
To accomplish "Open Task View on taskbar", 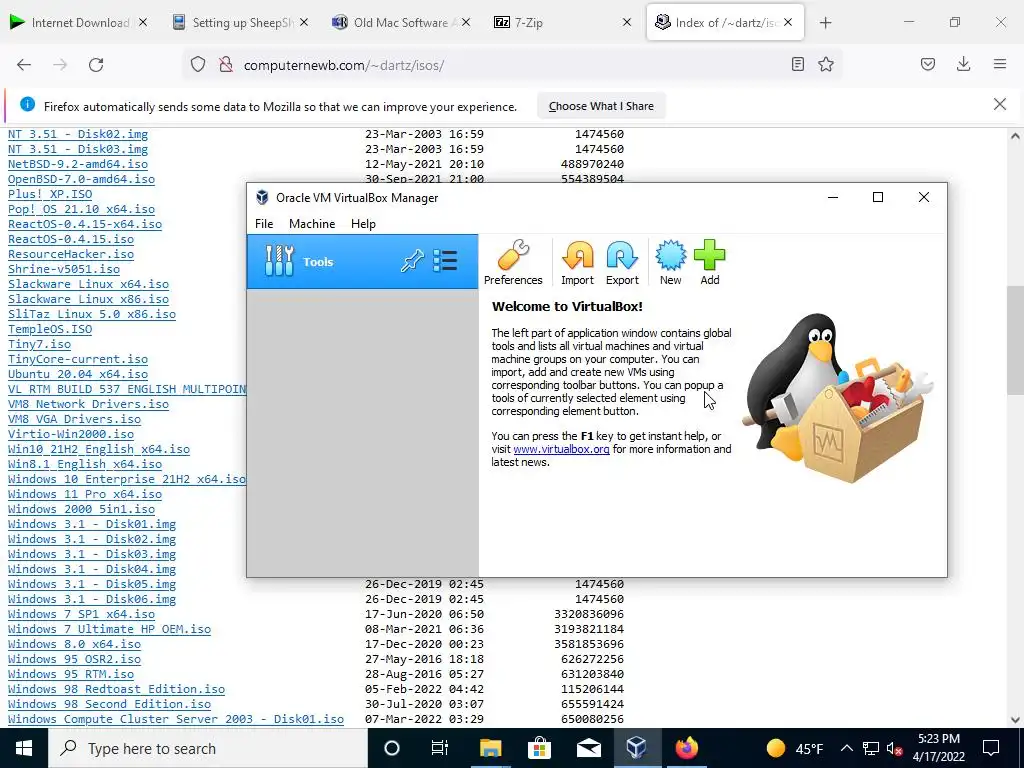I will pyautogui.click(x=440, y=748).
